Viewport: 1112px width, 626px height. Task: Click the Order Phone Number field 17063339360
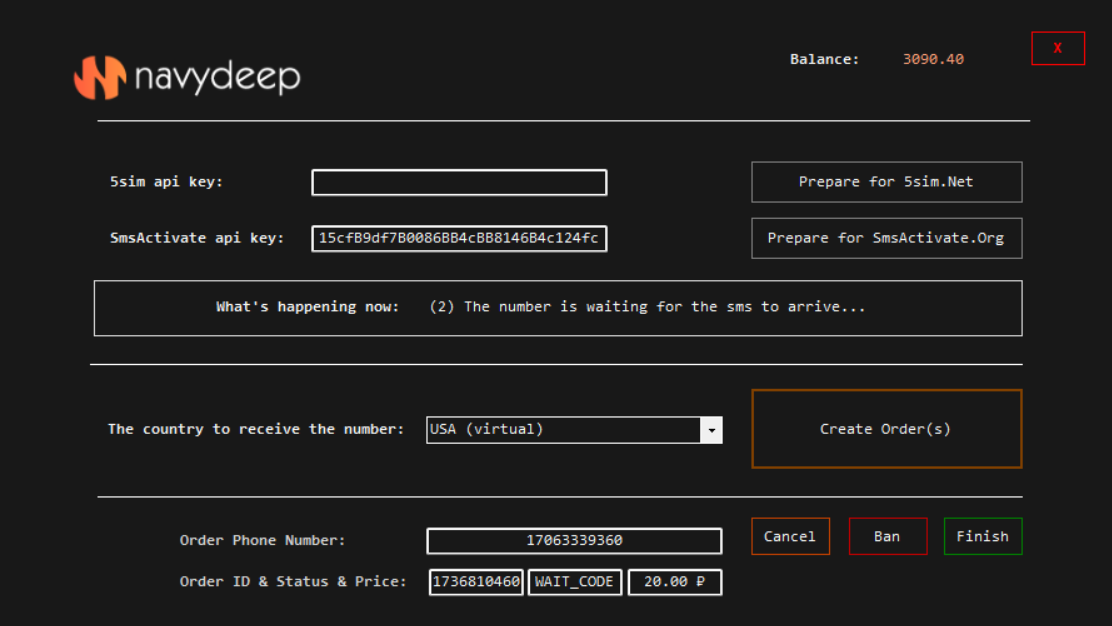pos(574,541)
